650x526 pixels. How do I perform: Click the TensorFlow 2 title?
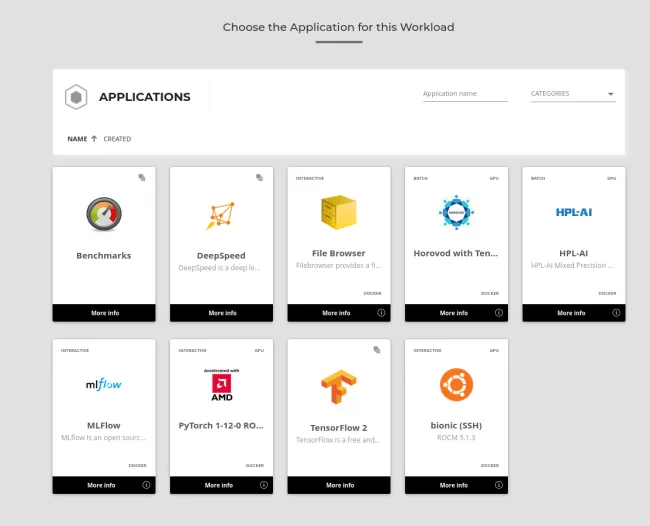(339, 428)
